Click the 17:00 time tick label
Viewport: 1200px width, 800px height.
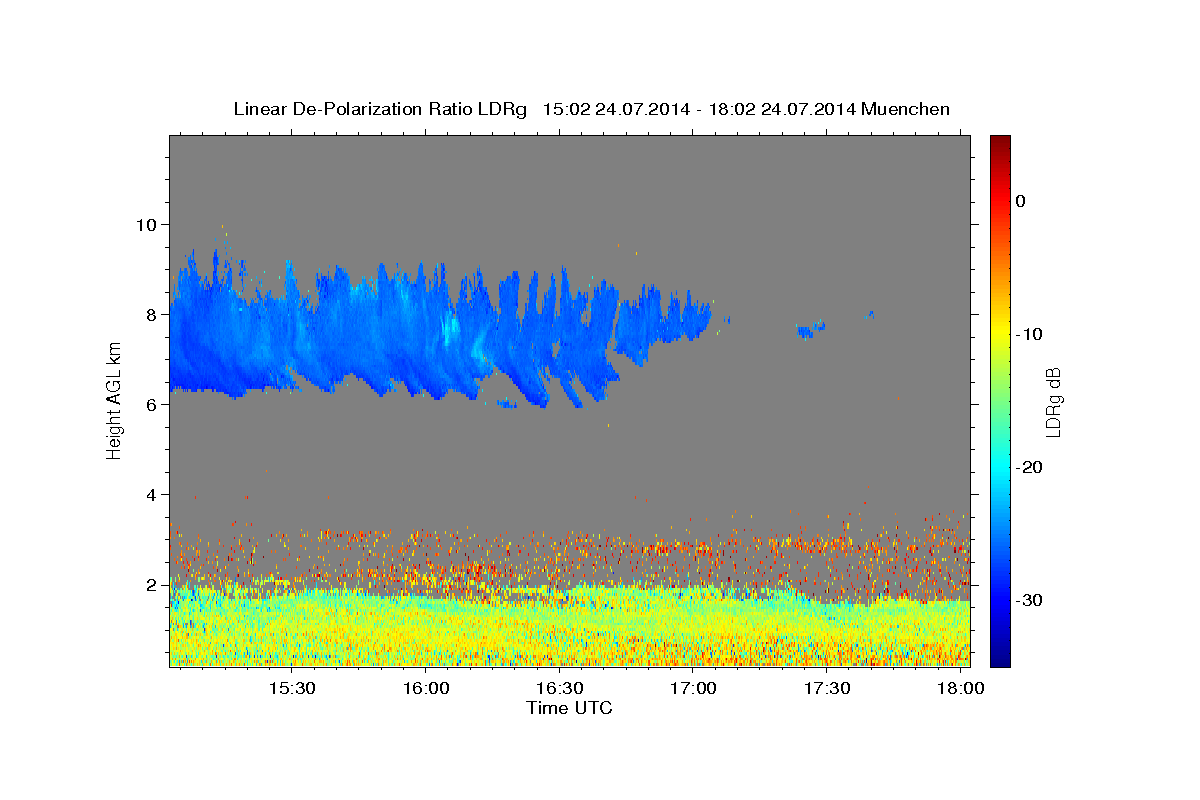[x=693, y=689]
